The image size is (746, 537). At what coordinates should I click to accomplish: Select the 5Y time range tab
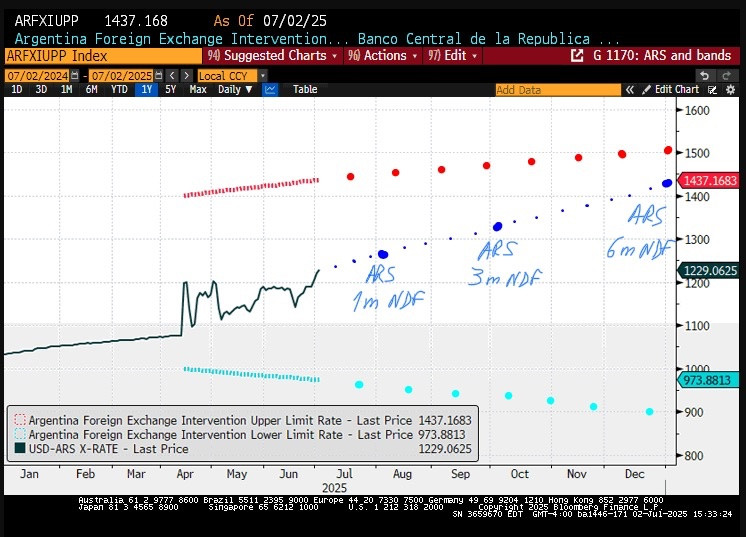[x=170, y=89]
